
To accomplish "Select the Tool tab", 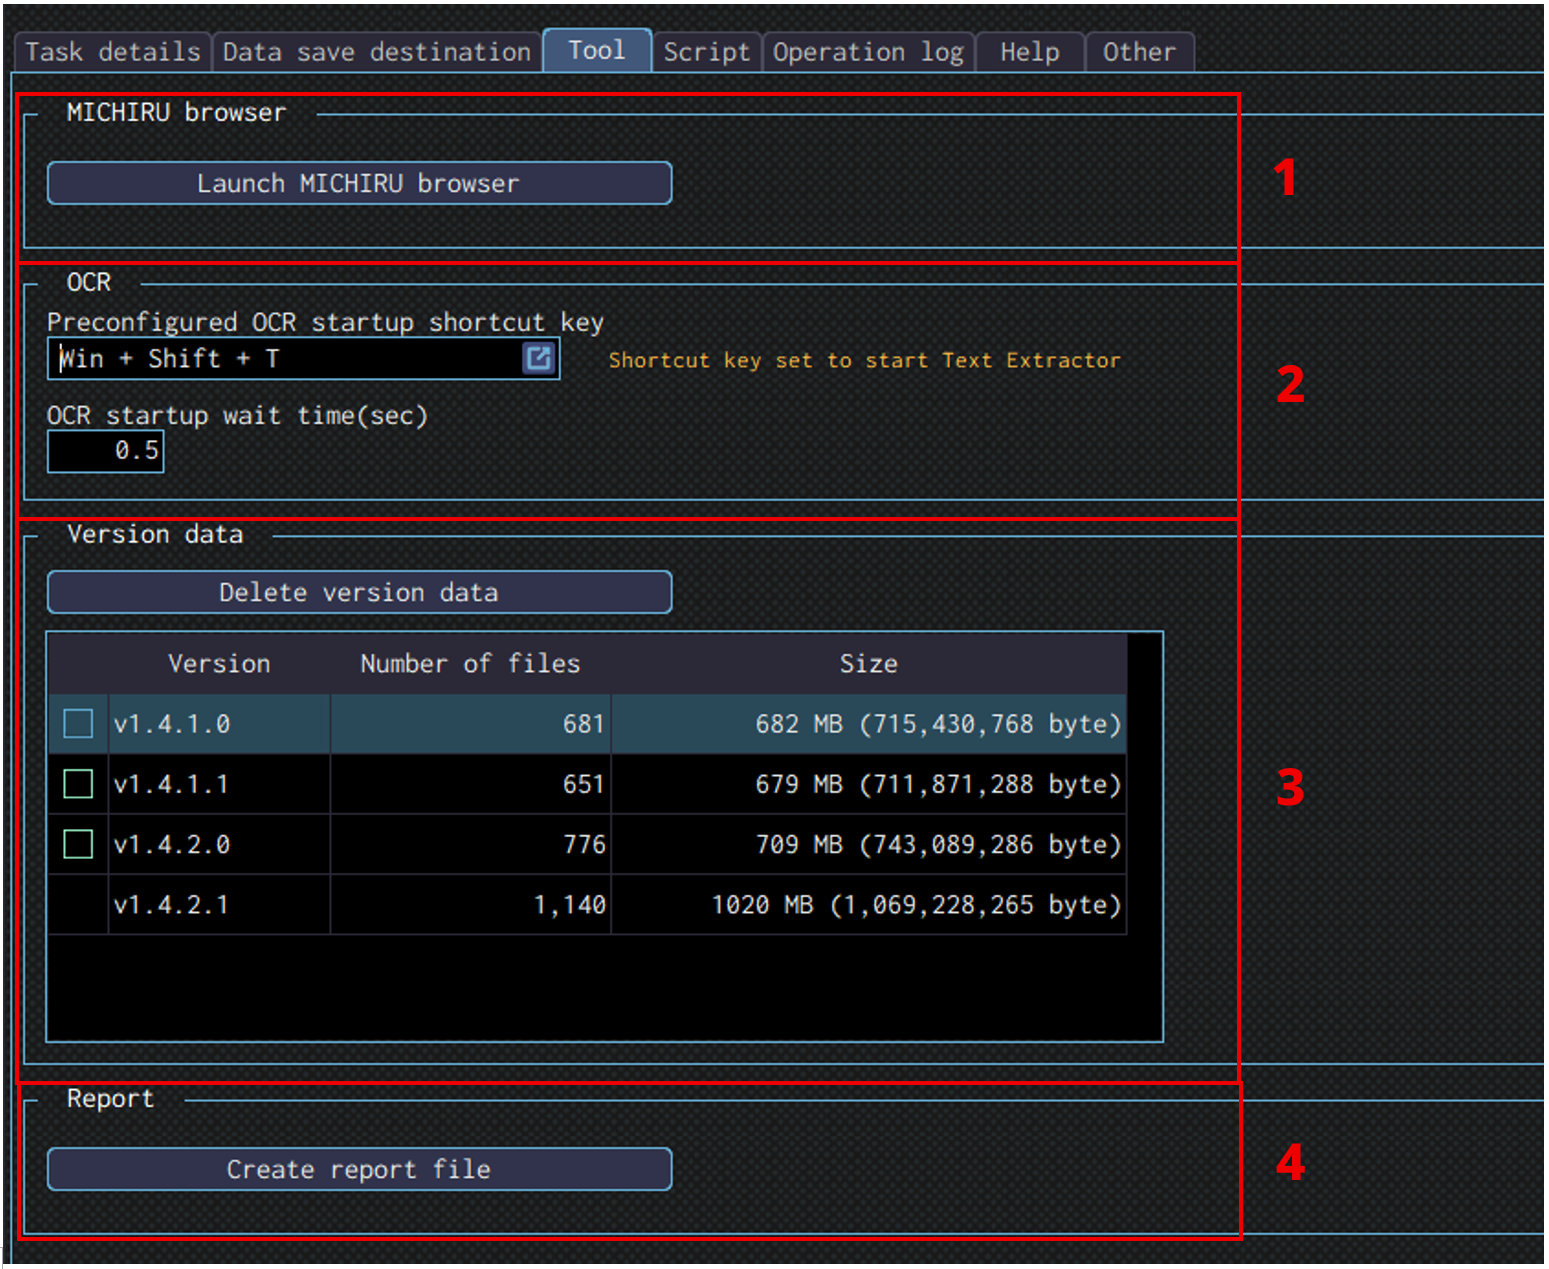I will 597,50.
